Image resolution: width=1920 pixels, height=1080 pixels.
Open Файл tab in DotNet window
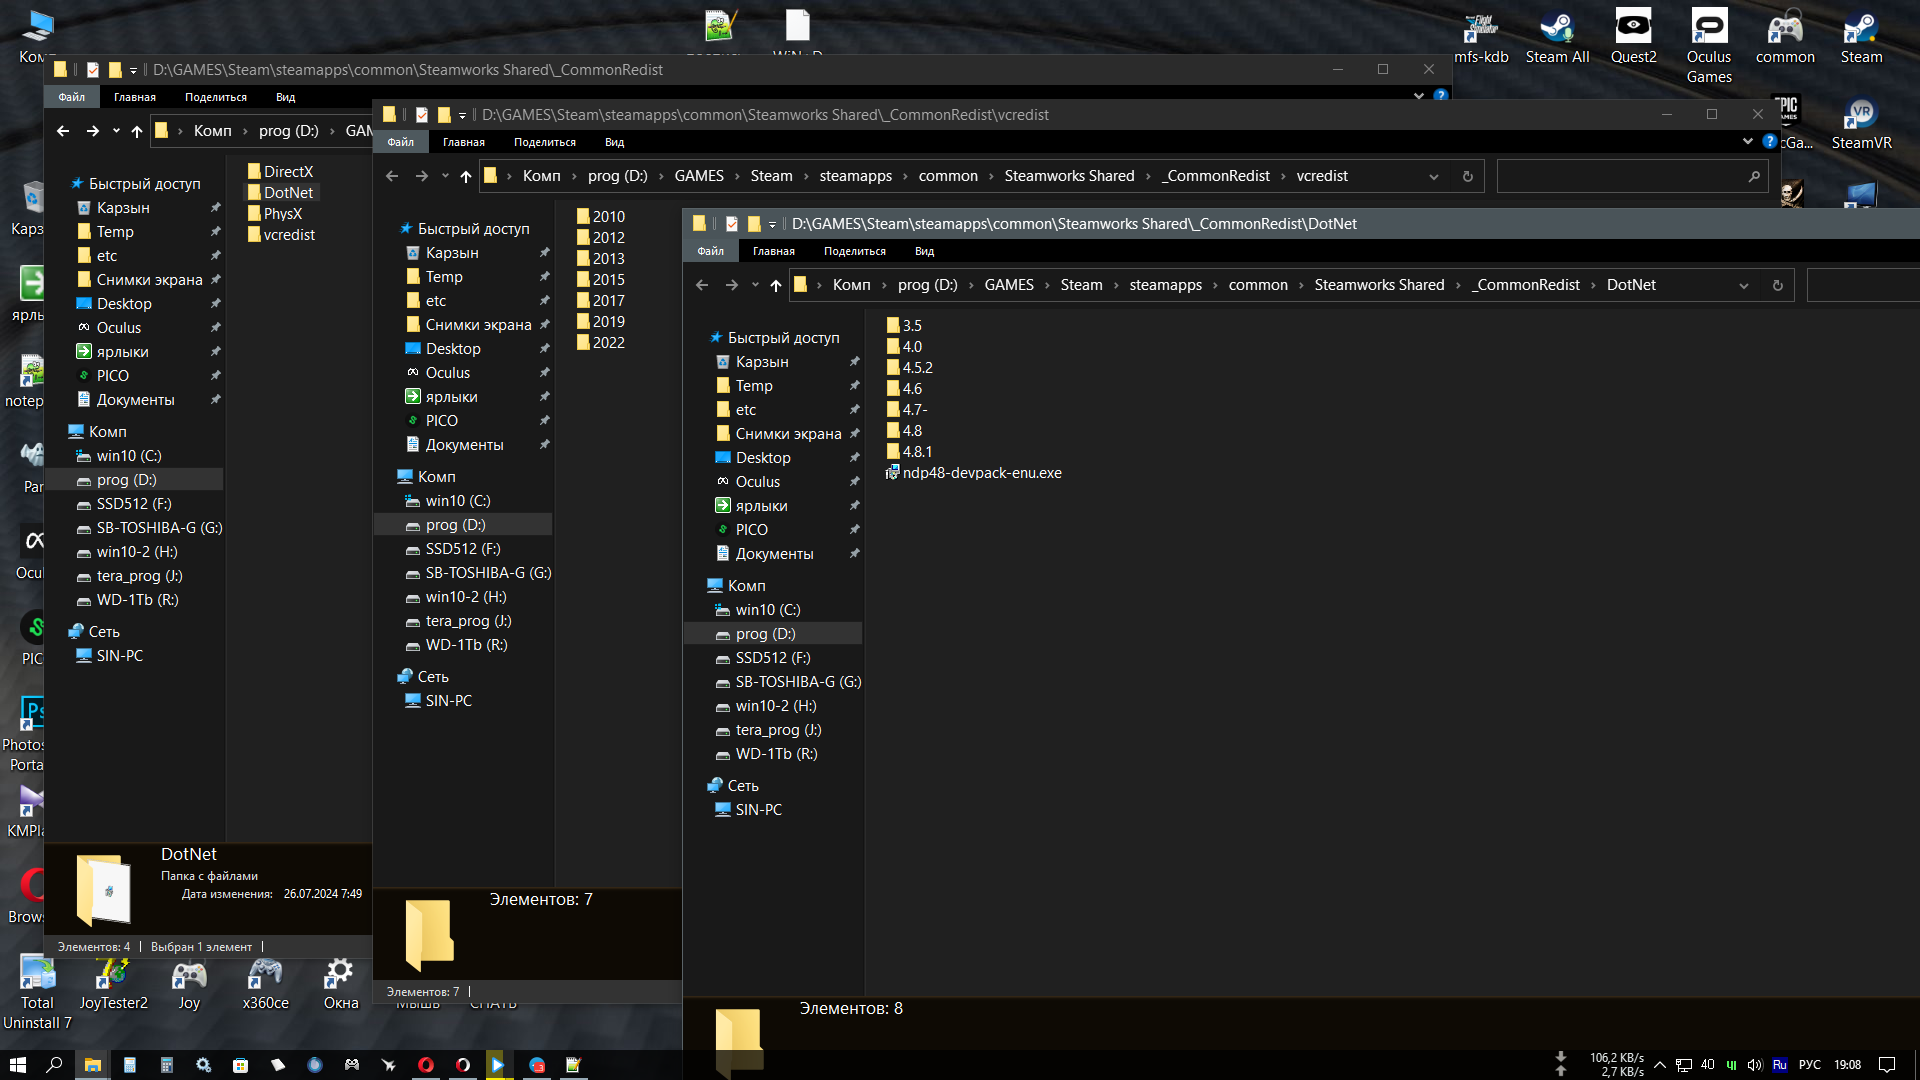[711, 251]
